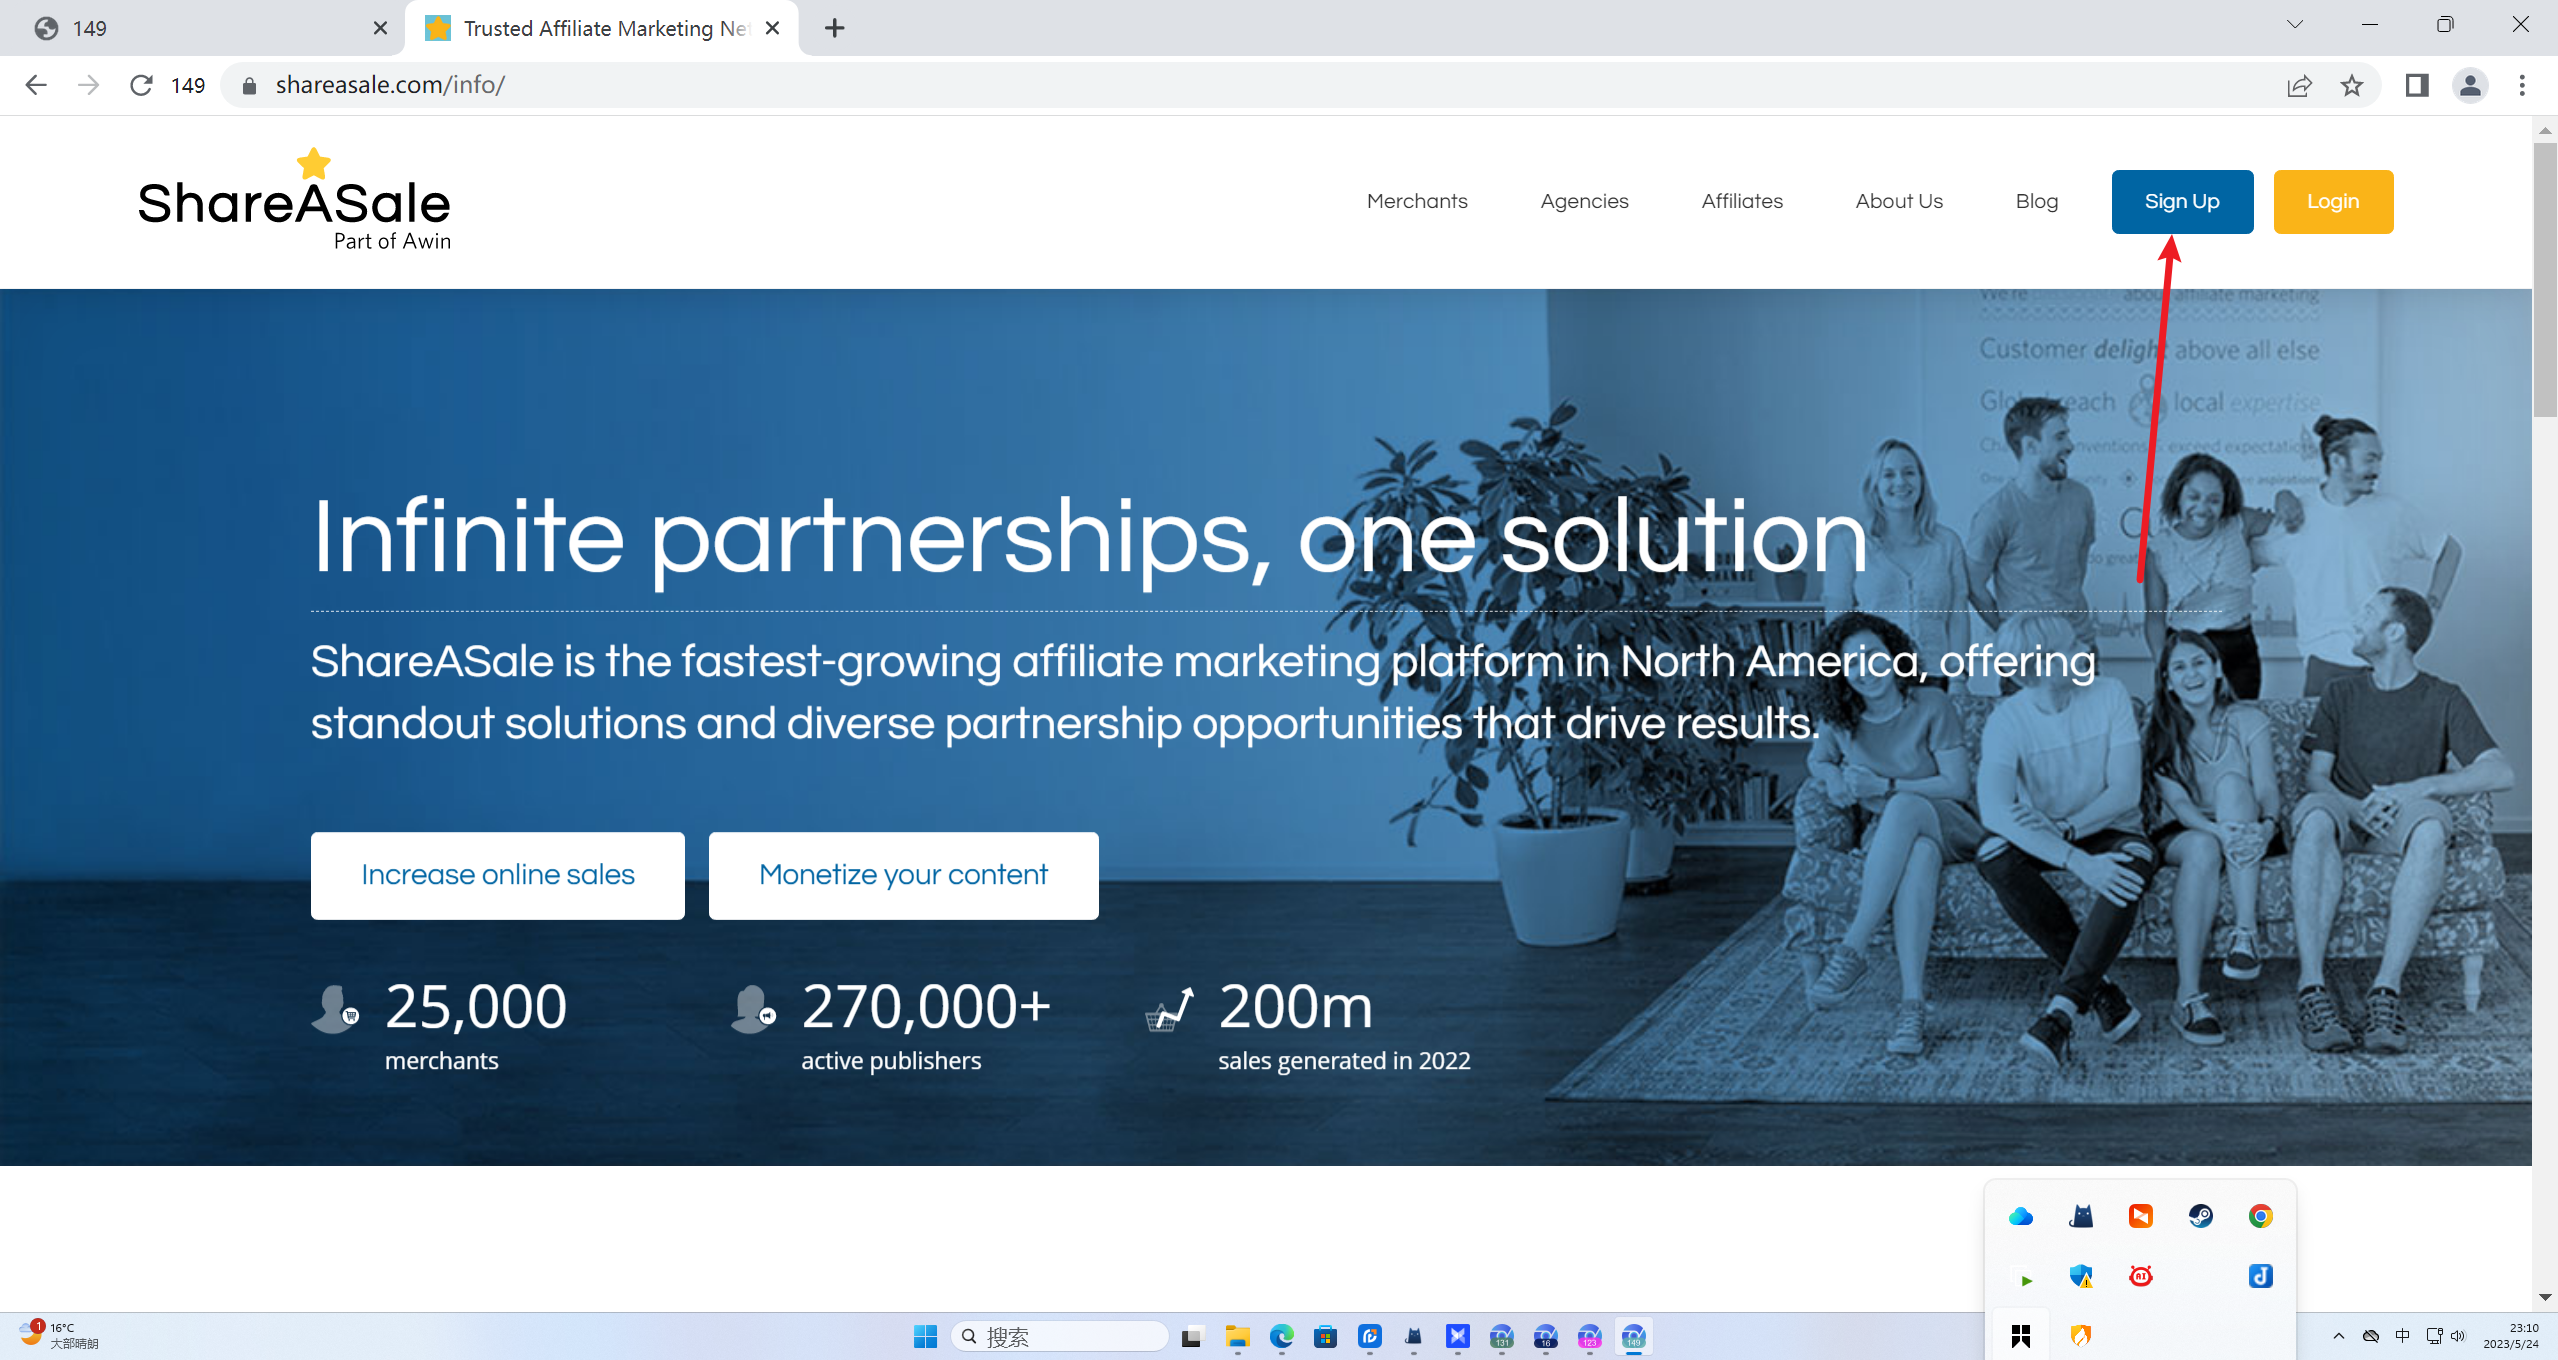Click the share page icon in address bar
The width and height of the screenshot is (2558, 1360).
tap(2299, 86)
